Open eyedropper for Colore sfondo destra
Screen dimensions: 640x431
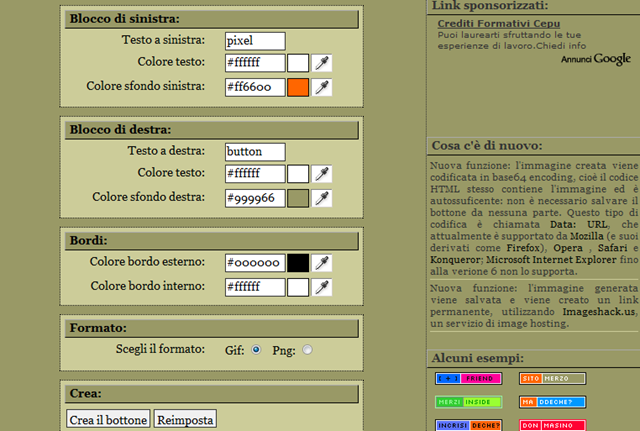(322, 198)
